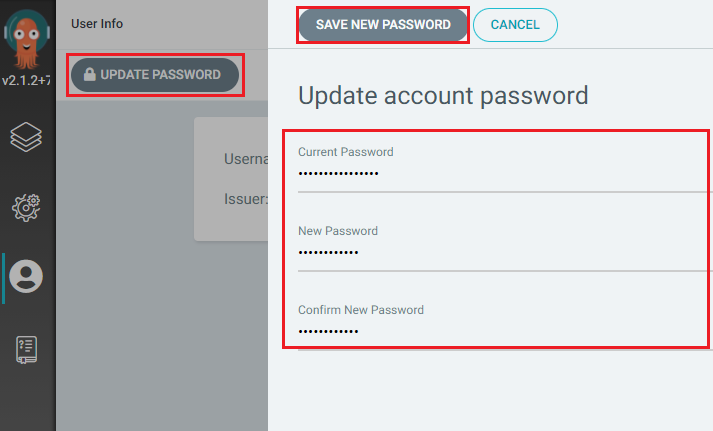Open Applications via the stacked layers icon
The image size is (713, 431).
pyautogui.click(x=27, y=136)
